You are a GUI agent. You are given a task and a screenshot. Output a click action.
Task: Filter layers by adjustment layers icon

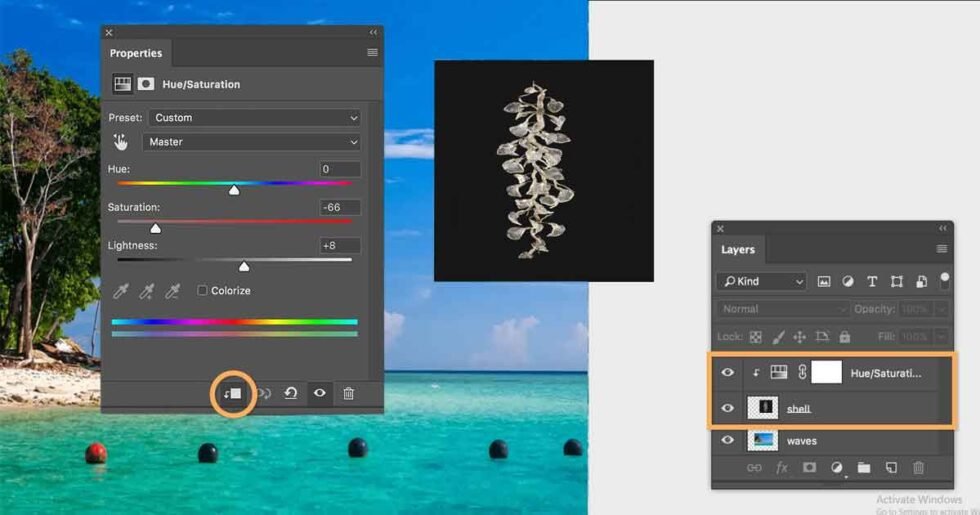848,282
